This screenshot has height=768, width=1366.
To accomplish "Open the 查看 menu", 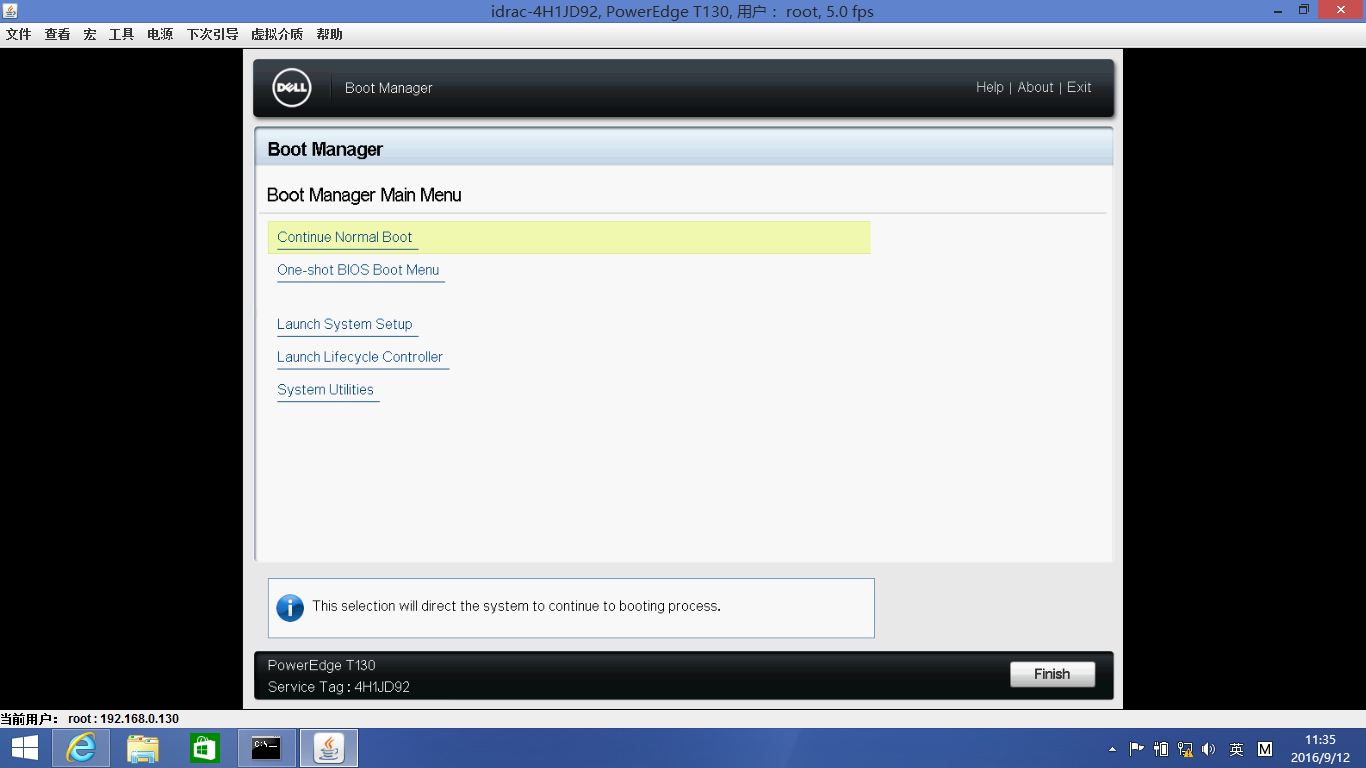I will 57,34.
